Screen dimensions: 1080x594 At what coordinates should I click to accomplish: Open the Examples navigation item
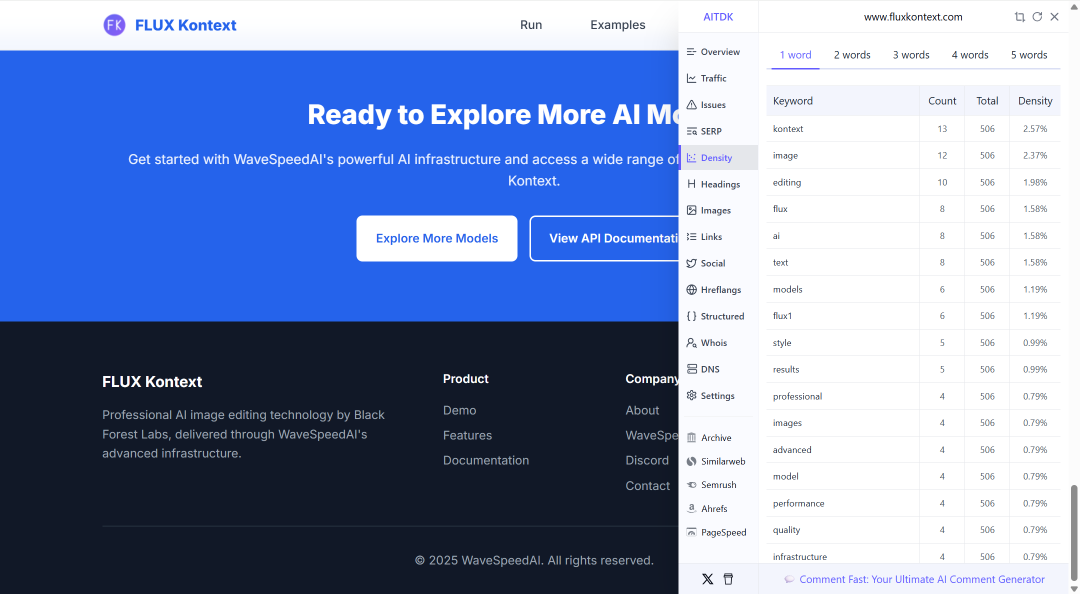pos(618,25)
